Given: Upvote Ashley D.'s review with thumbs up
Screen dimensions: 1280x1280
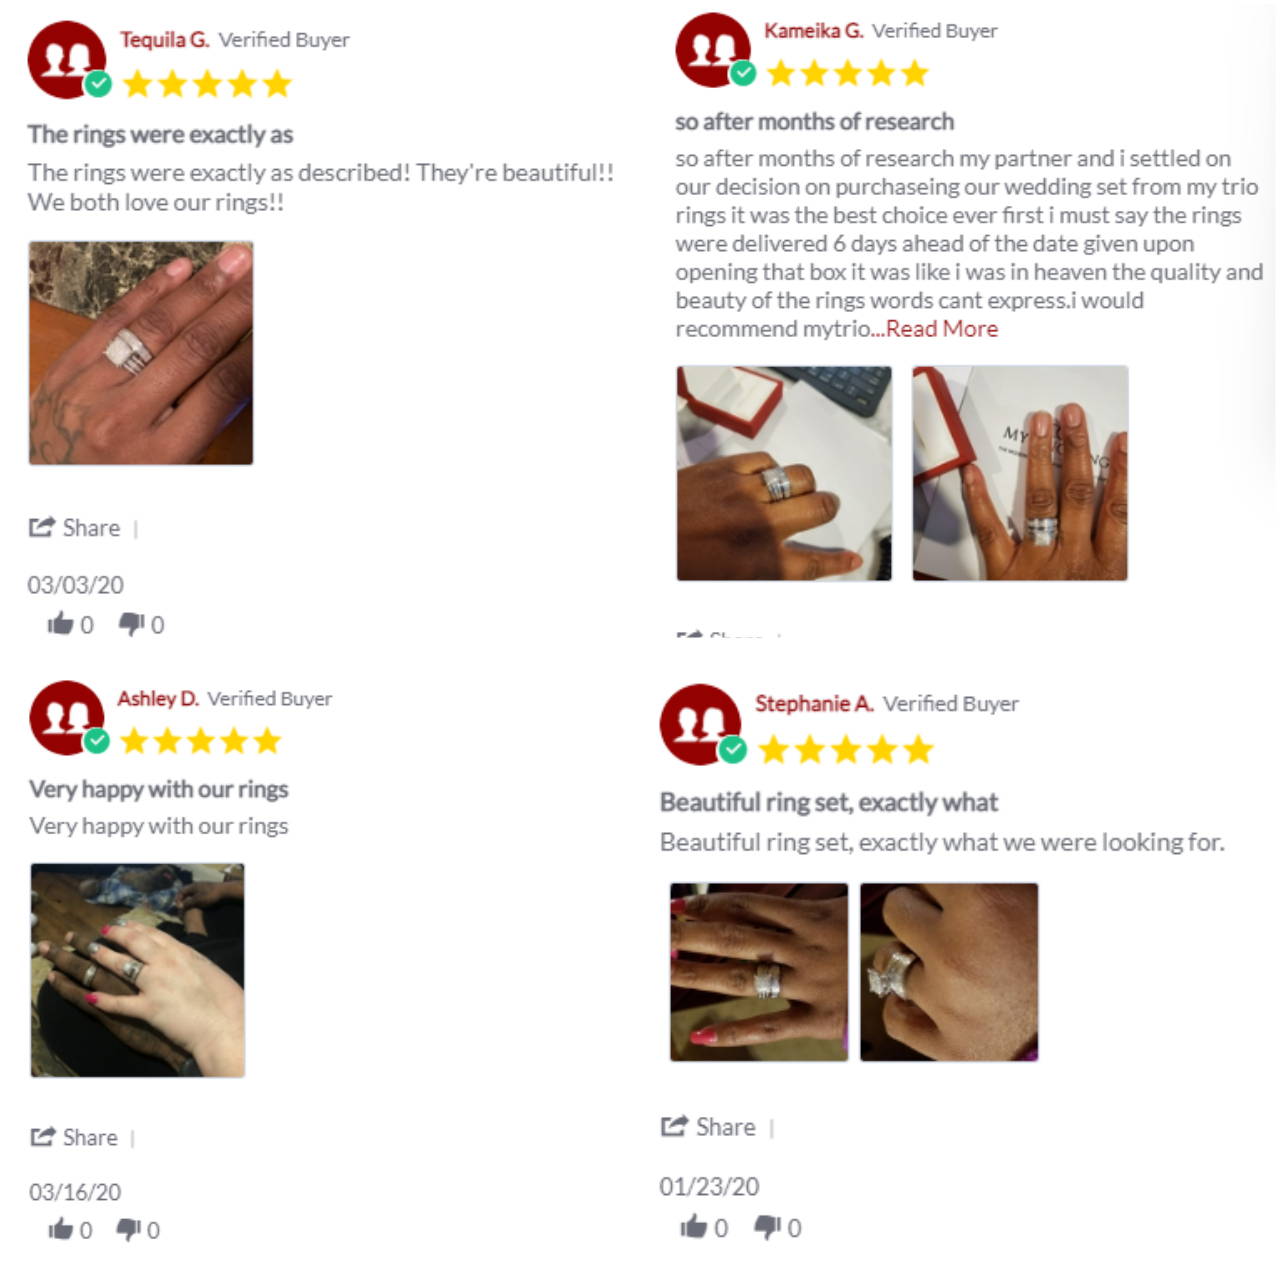Looking at the screenshot, I should click(61, 1229).
